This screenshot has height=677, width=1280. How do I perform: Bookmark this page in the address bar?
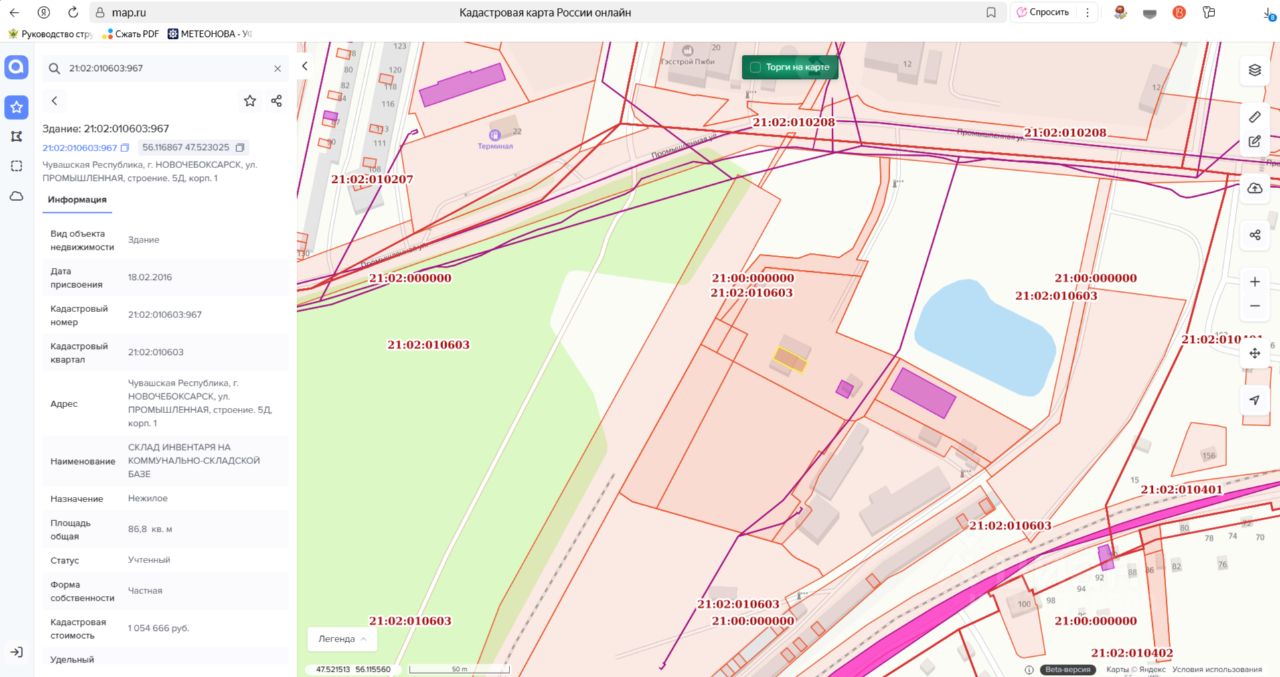pos(991,12)
